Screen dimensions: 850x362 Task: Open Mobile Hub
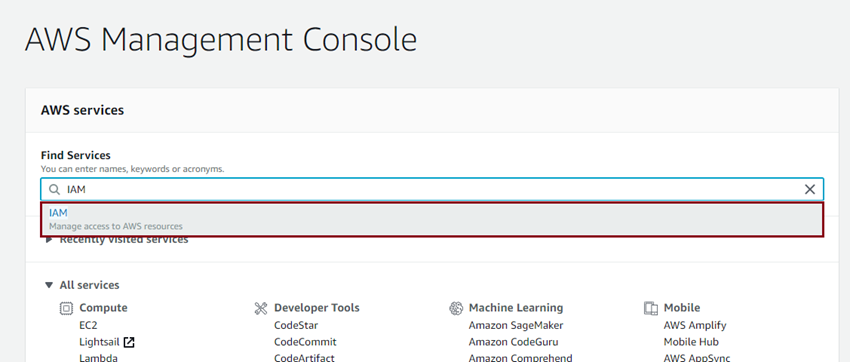[691, 342]
